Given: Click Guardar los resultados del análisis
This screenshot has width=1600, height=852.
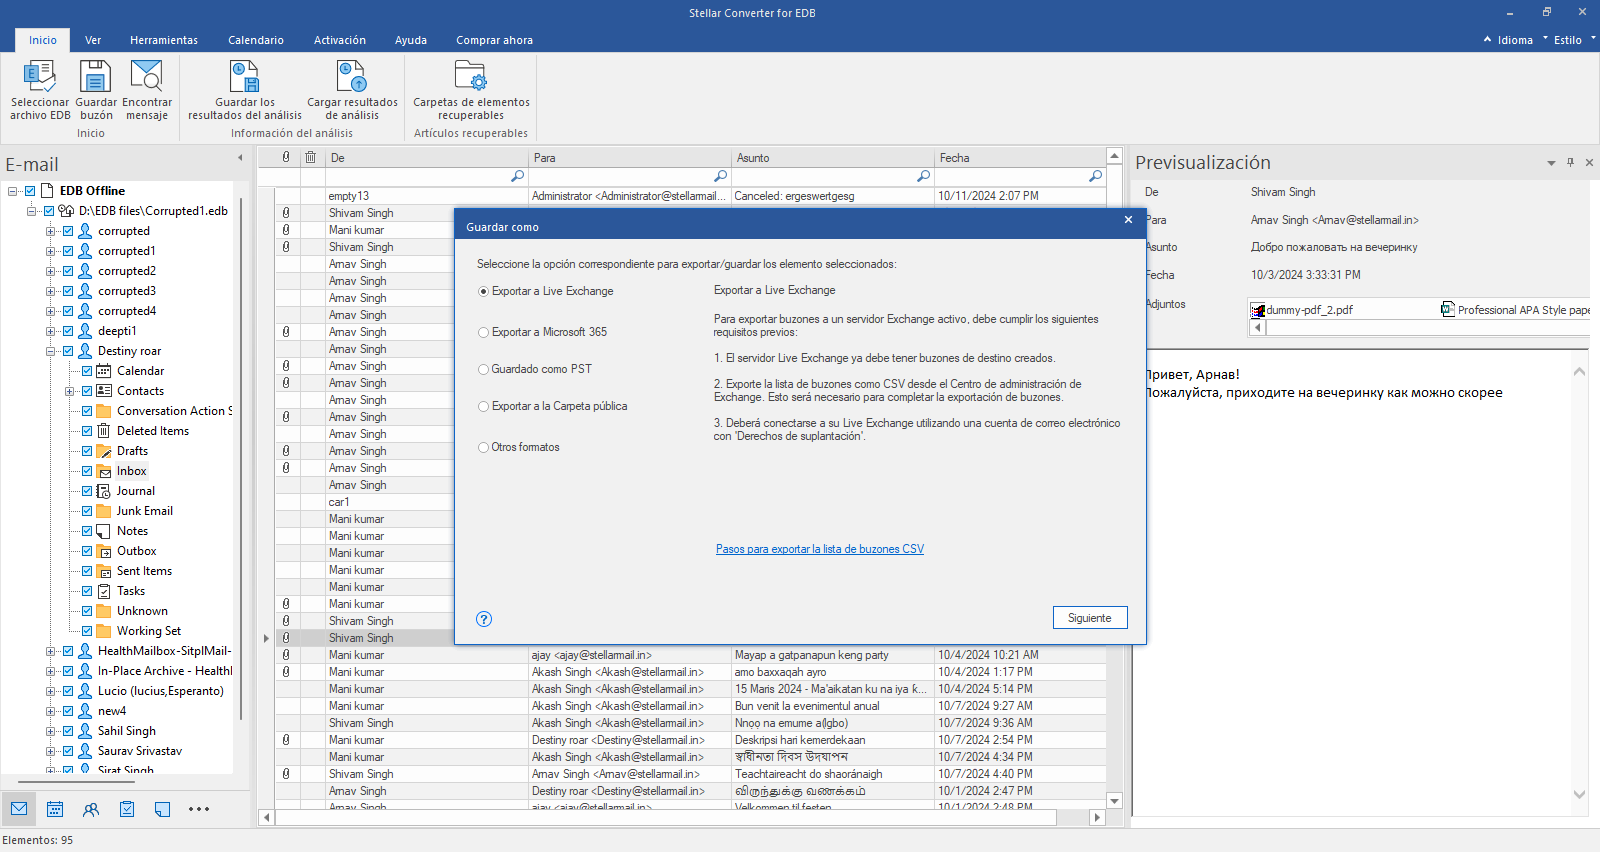Looking at the screenshot, I should click(x=245, y=90).
